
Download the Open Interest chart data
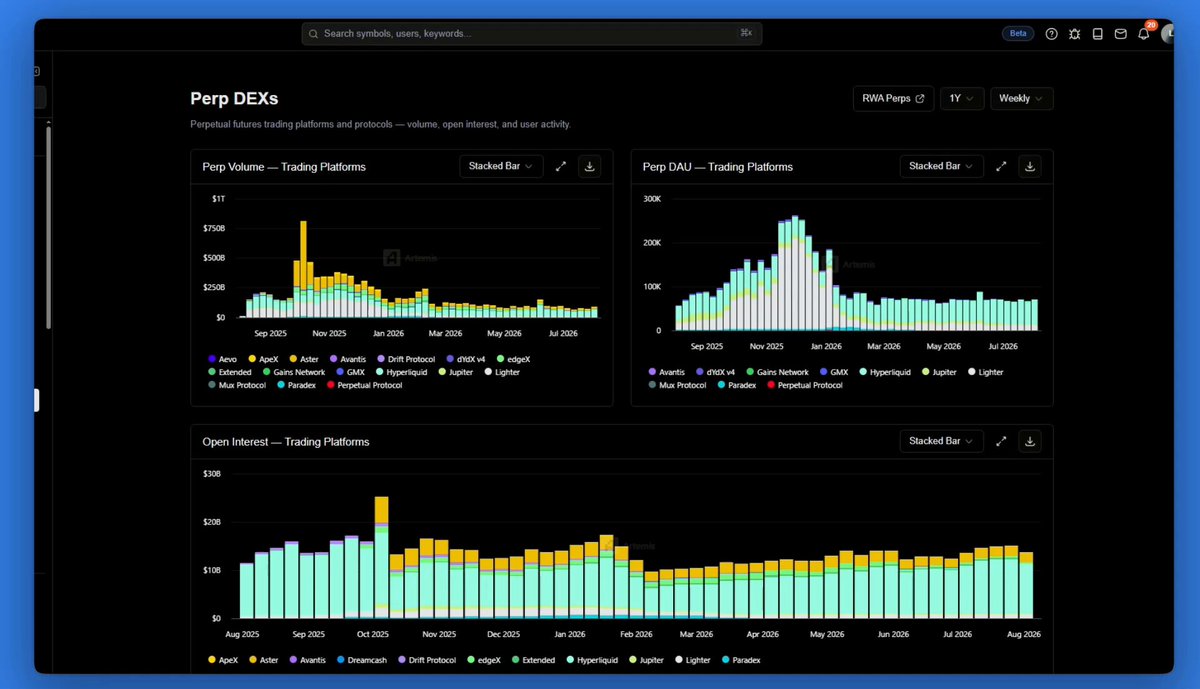[x=1030, y=441]
